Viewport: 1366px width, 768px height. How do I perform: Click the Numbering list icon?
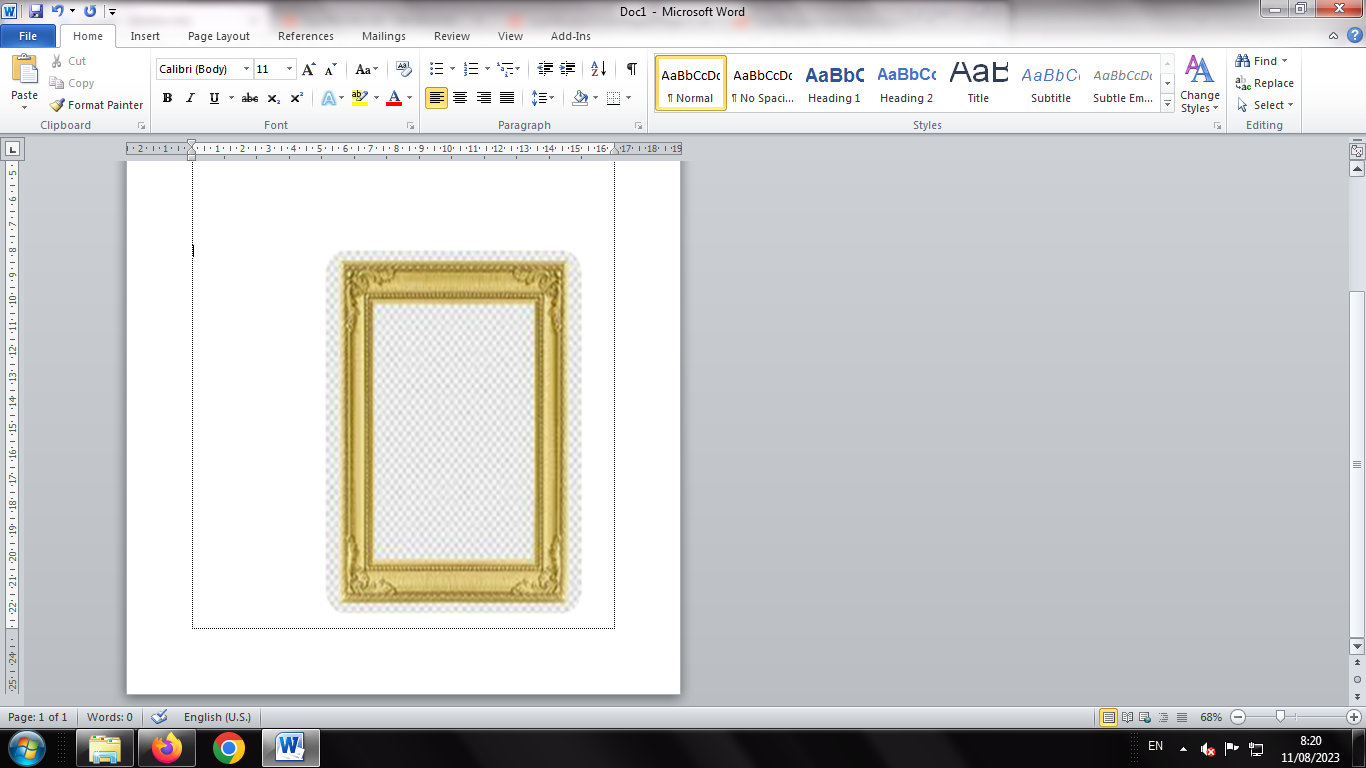pyautogui.click(x=471, y=69)
